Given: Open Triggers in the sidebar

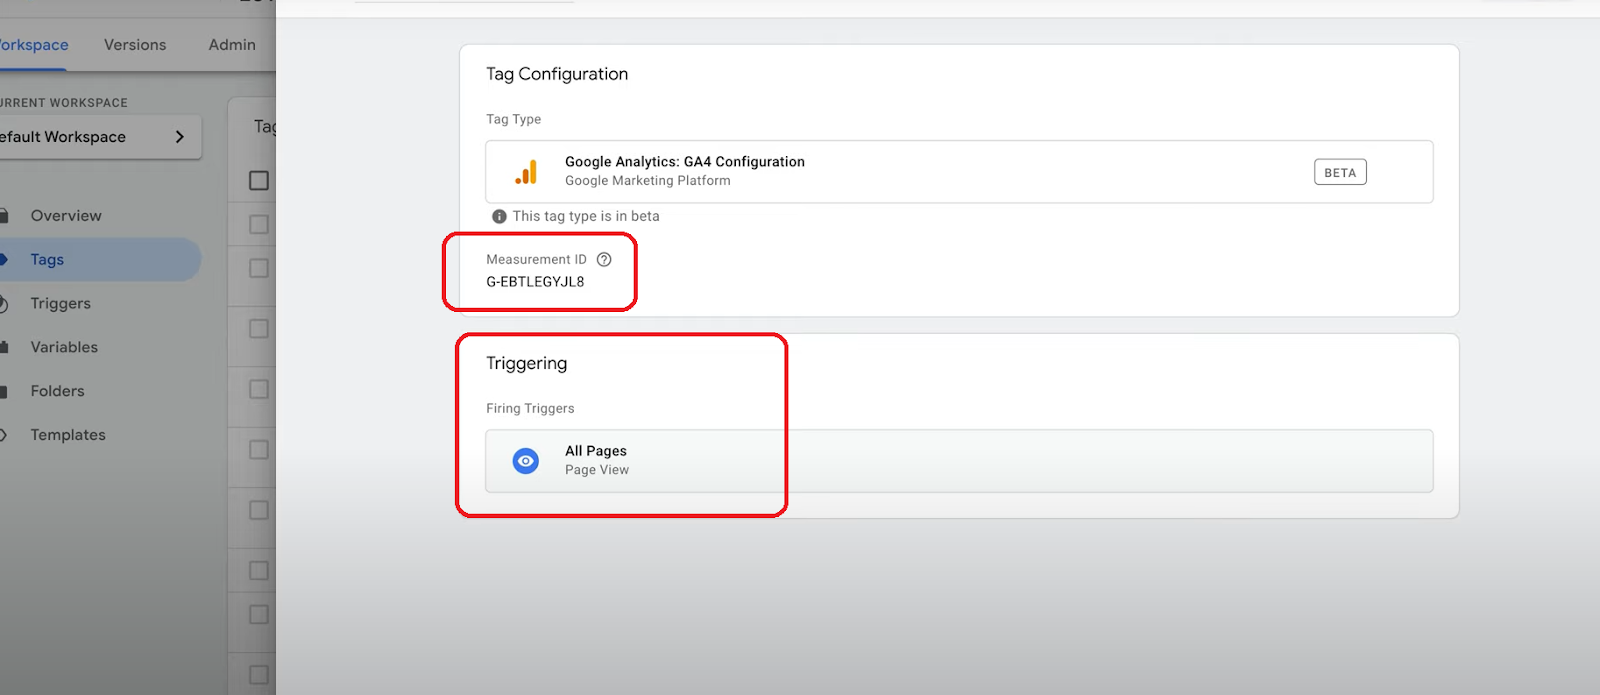Looking at the screenshot, I should [x=60, y=304].
